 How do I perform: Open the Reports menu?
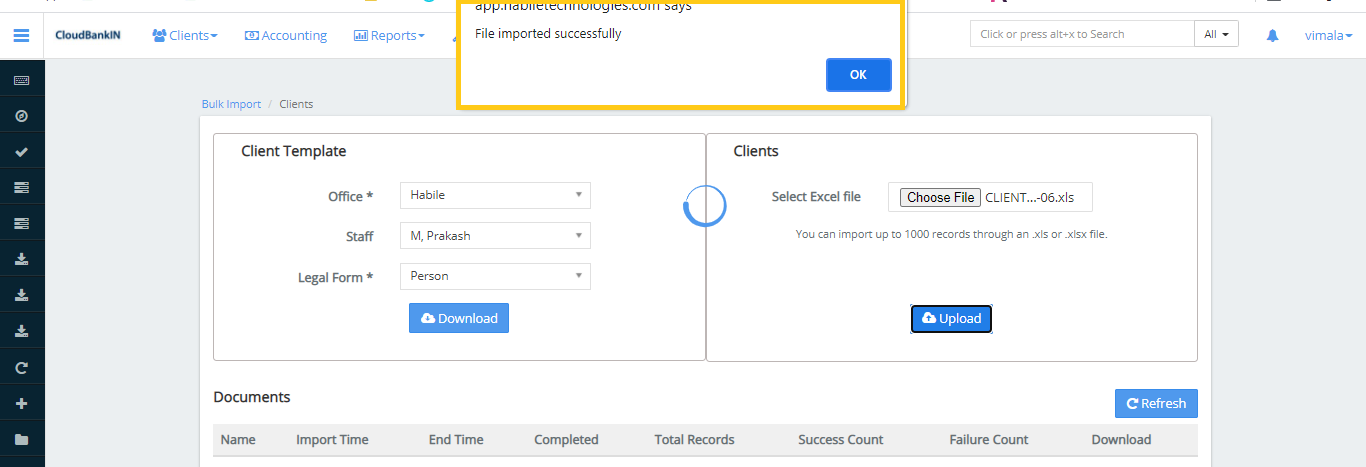[x=389, y=35]
